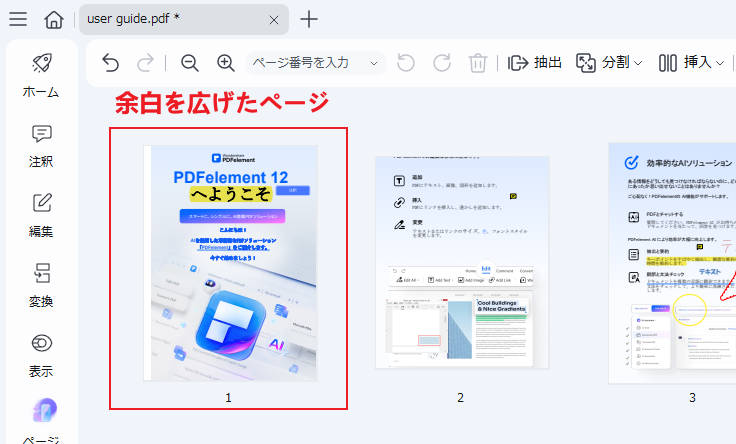736x444 pixels.
Task: Delete the page with the trash icon
Action: 477,62
